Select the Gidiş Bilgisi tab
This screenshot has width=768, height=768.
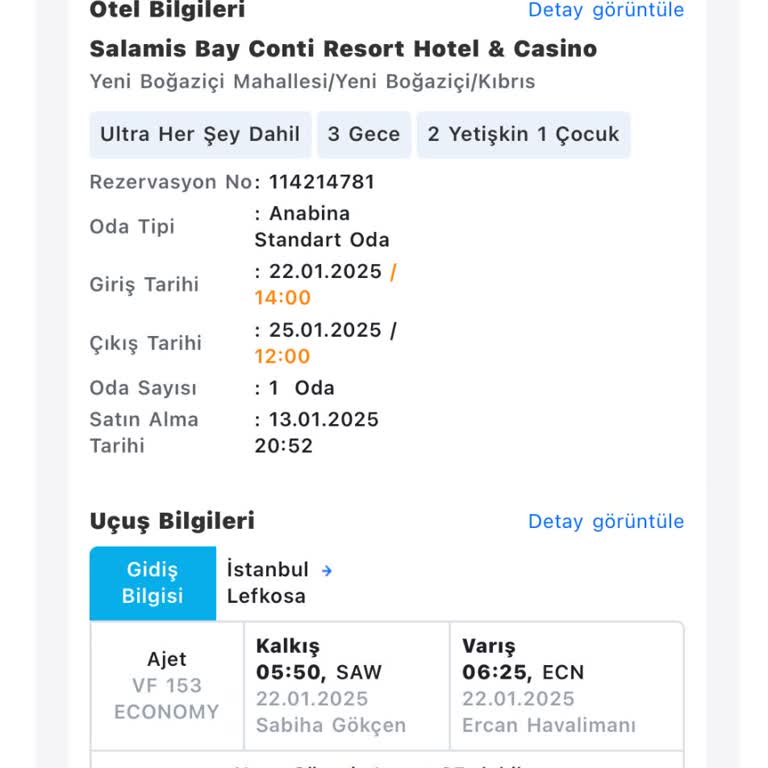153,583
